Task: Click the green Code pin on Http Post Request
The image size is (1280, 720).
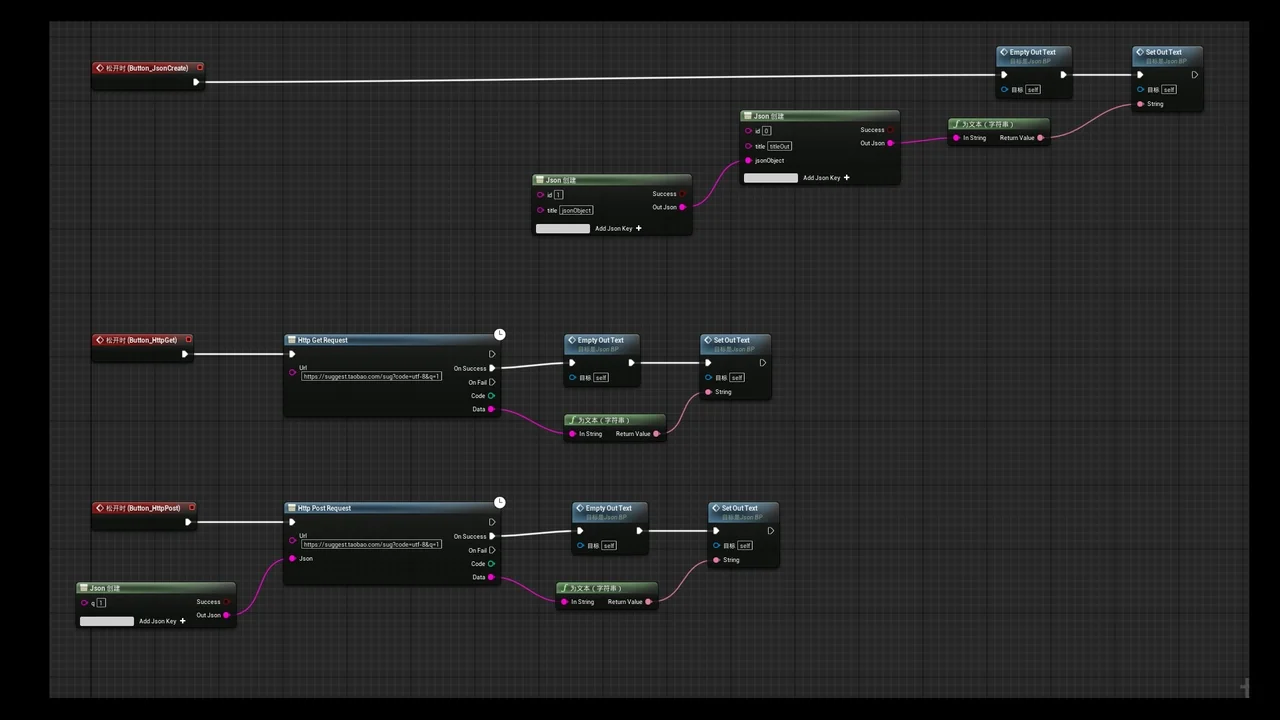Action: (491, 564)
